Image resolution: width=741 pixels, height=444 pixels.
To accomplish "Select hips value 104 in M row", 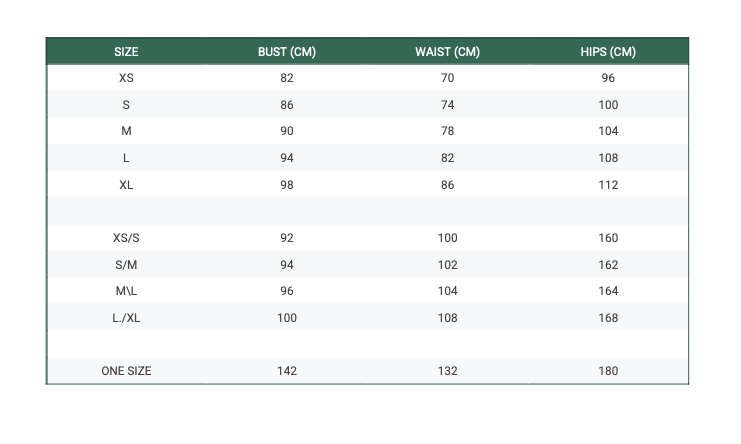I will (x=608, y=131).
